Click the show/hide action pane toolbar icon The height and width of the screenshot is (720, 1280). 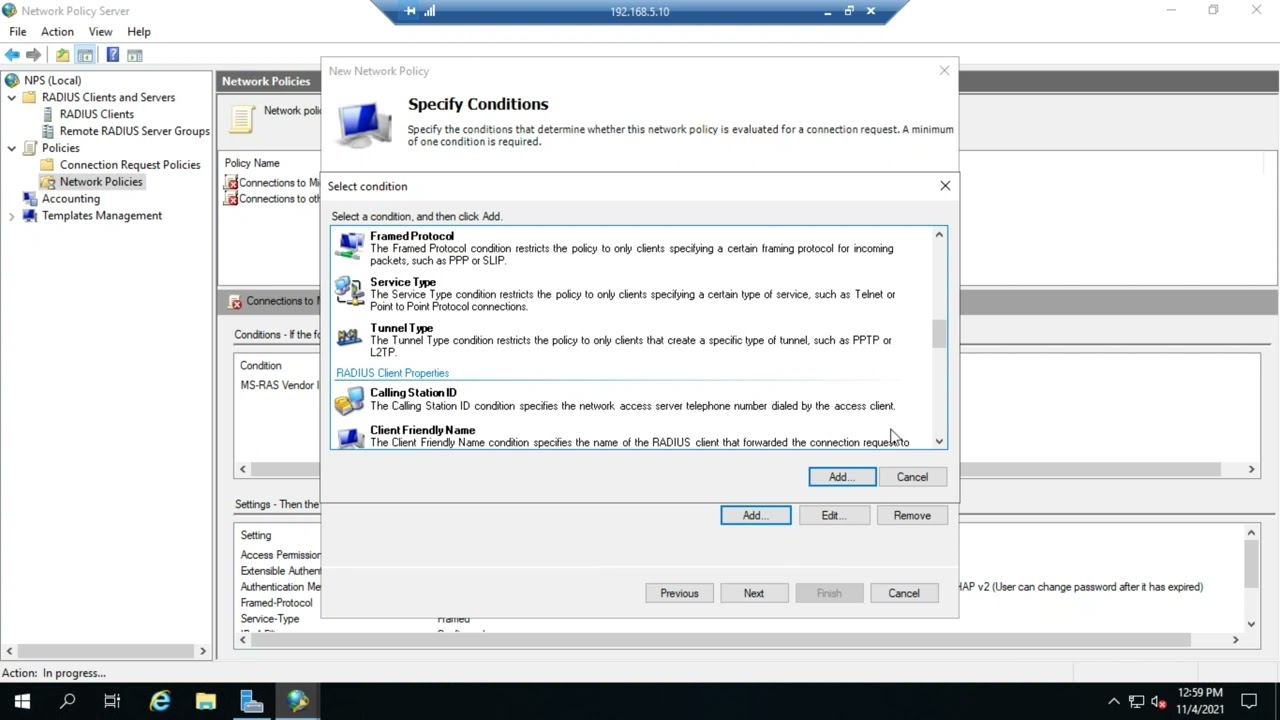coord(135,55)
